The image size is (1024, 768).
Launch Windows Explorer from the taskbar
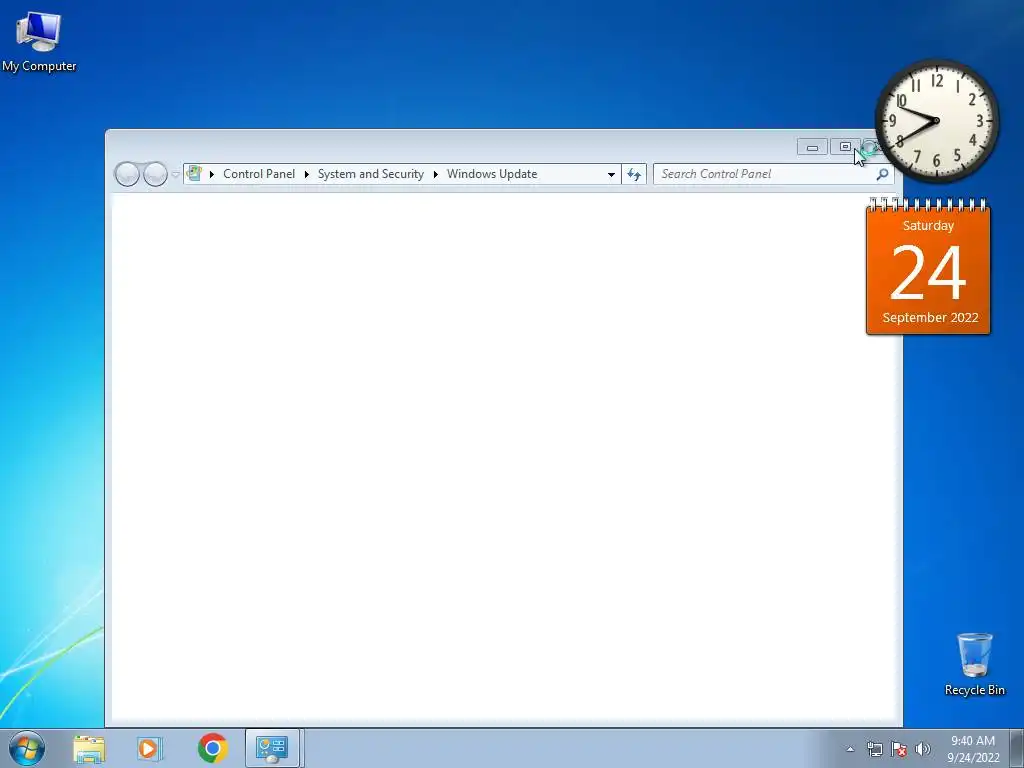[89, 748]
